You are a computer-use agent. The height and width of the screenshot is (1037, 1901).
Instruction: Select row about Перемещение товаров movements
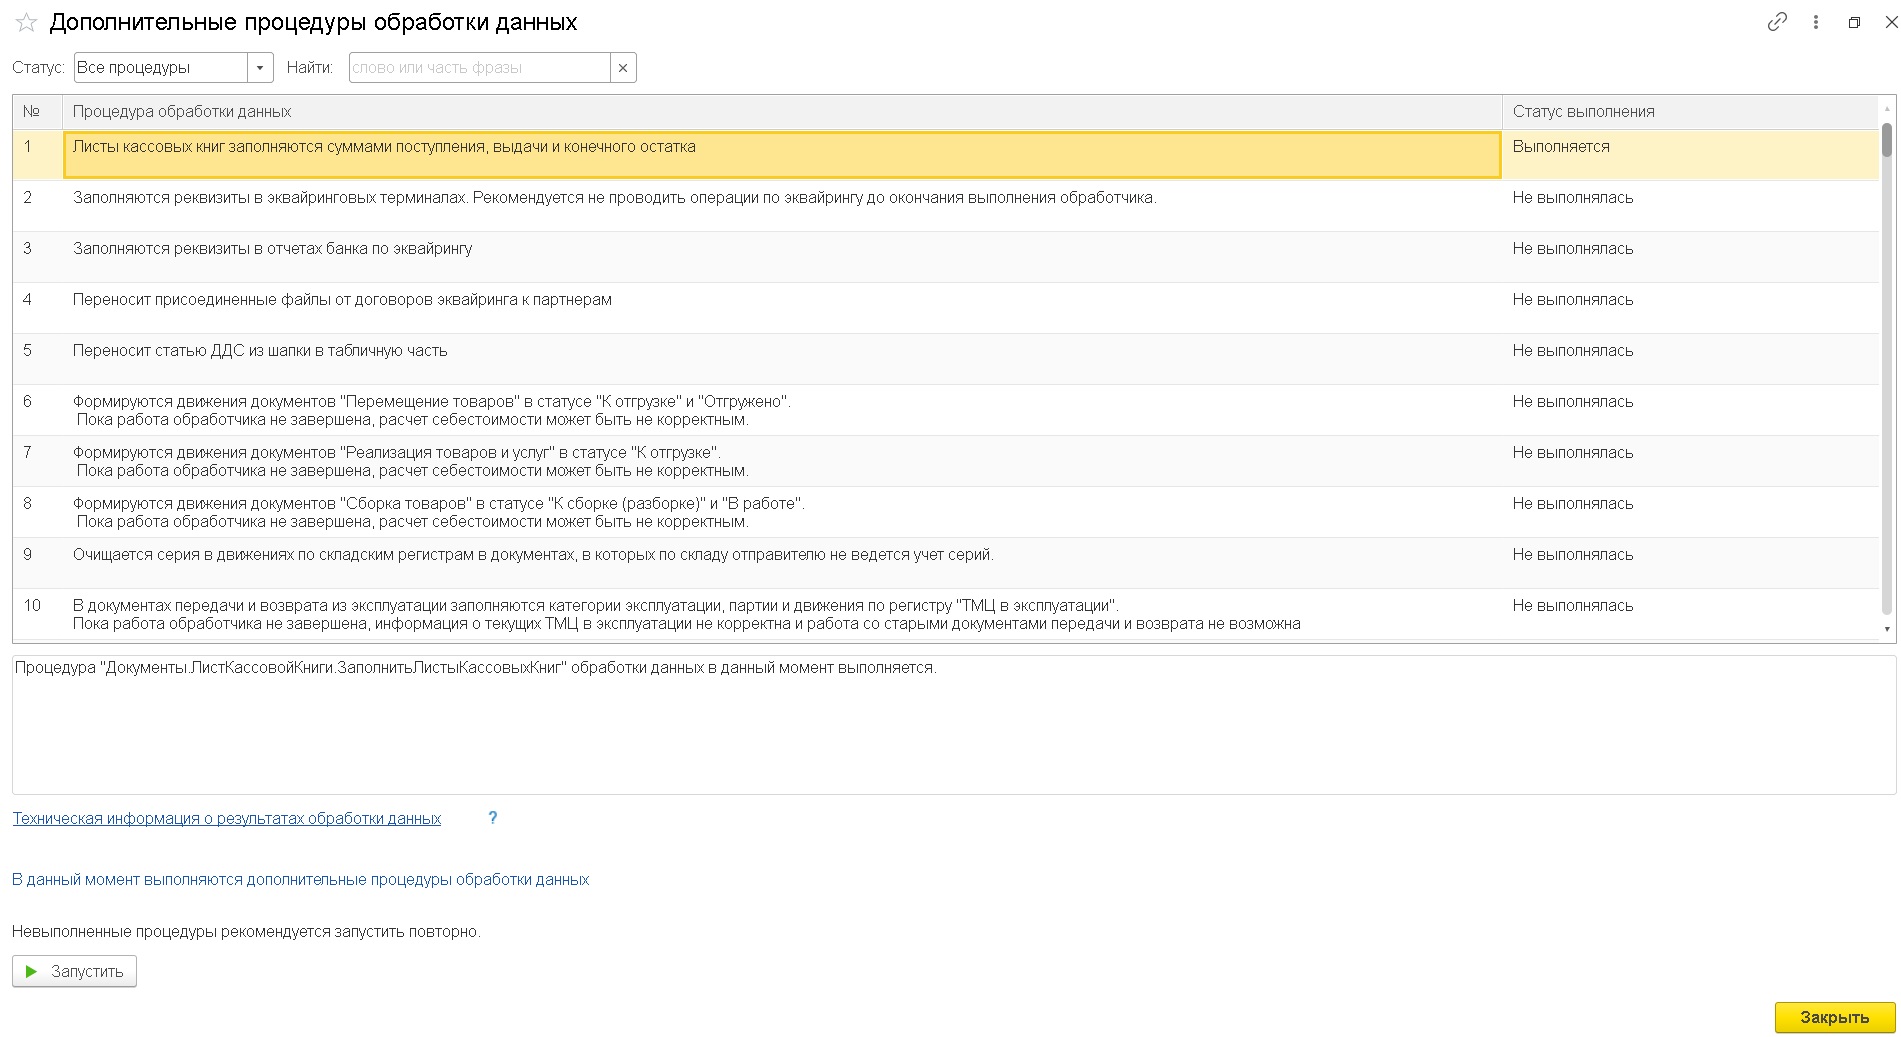pos(782,410)
